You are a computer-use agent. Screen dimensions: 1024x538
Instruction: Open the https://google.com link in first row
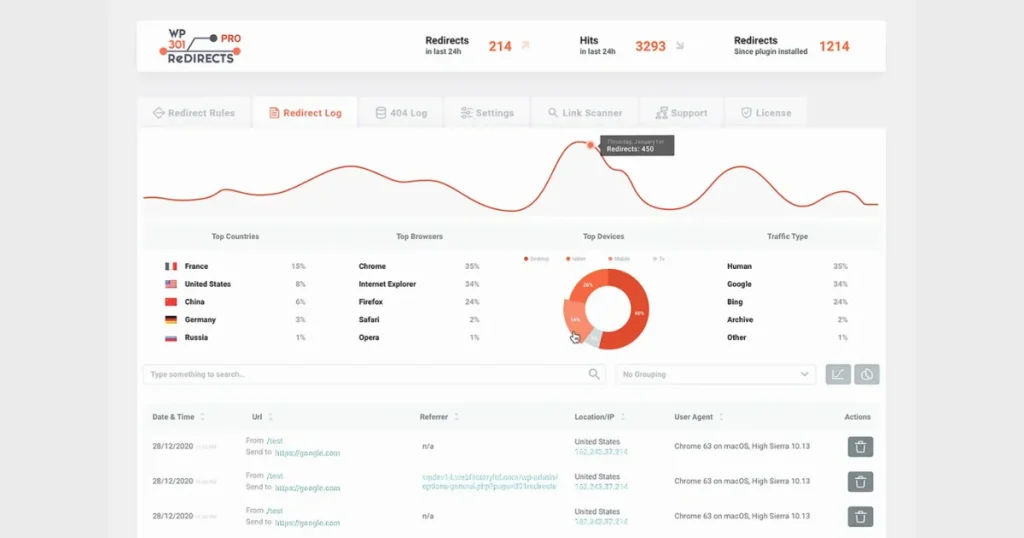point(307,452)
